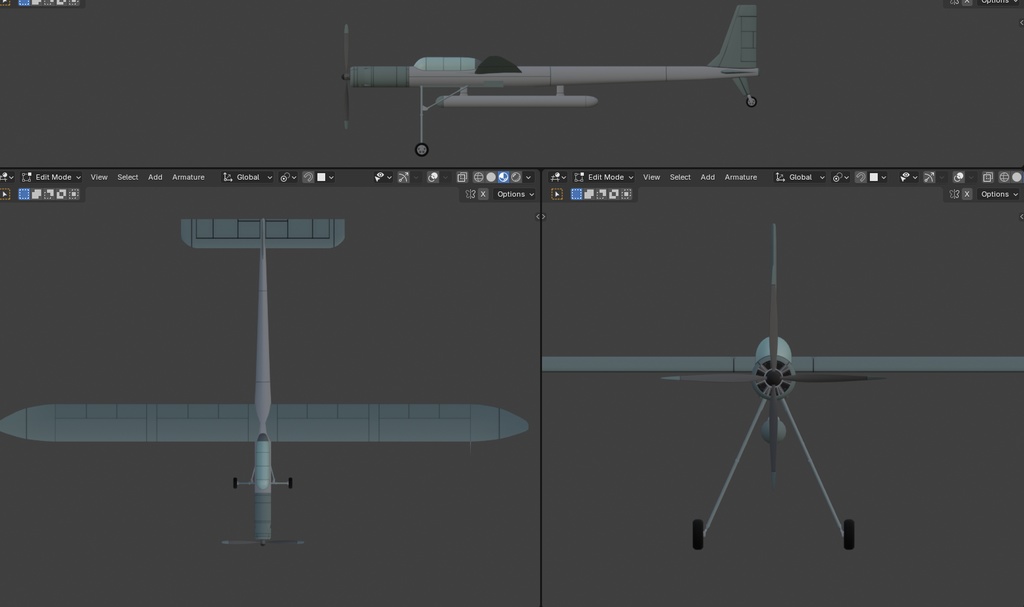Viewport: 1024px width, 607px height.
Task: Click mirror butterfly icon in right viewport
Action: pyautogui.click(x=954, y=194)
